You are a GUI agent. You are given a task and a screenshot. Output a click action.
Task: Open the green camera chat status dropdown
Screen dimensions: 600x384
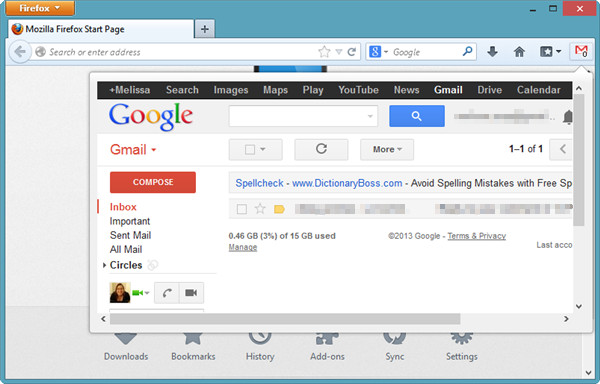click(140, 293)
